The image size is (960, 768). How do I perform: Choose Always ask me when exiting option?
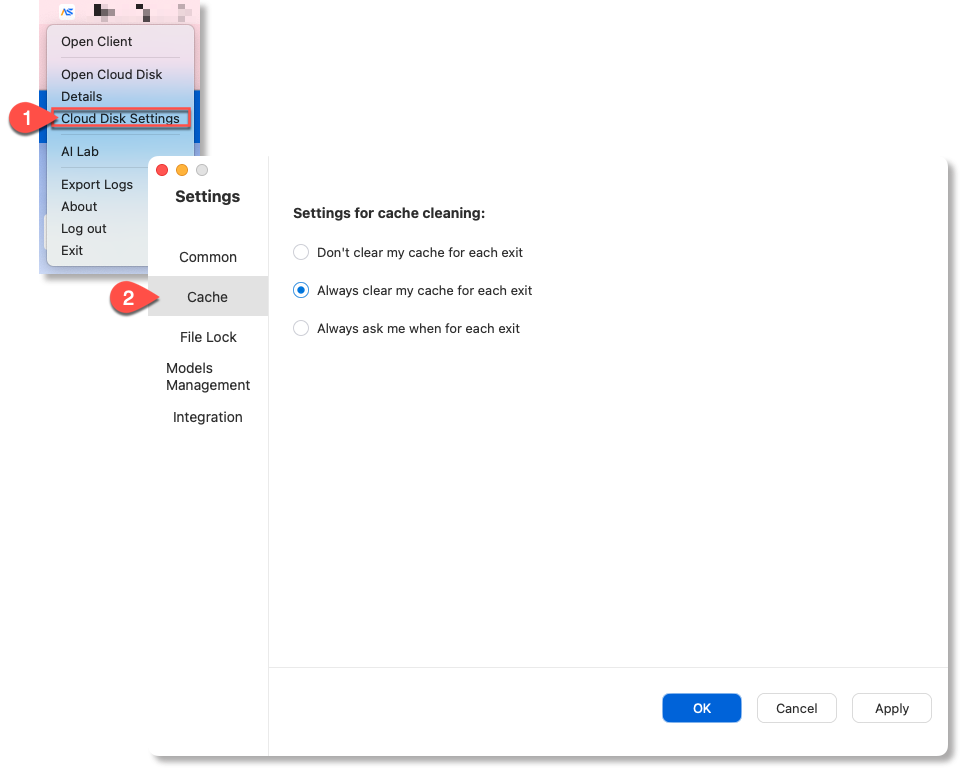click(x=301, y=328)
